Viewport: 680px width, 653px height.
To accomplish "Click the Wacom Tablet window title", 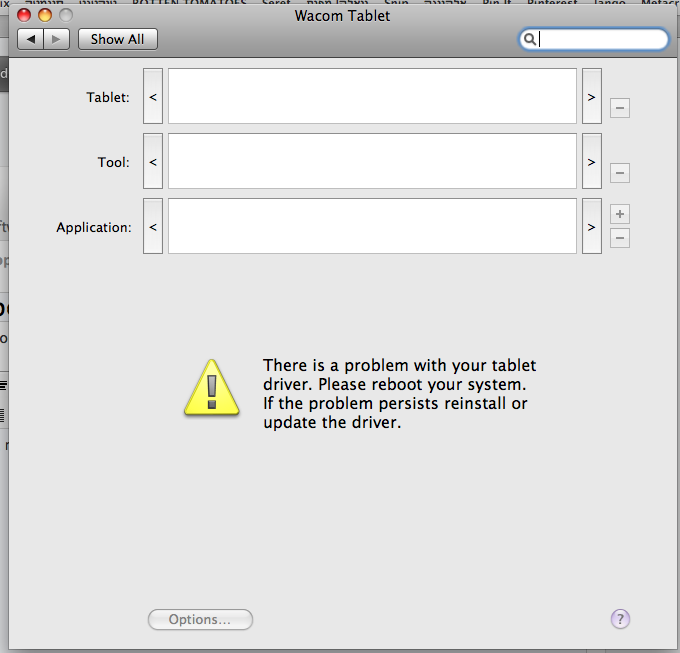I will (342, 16).
